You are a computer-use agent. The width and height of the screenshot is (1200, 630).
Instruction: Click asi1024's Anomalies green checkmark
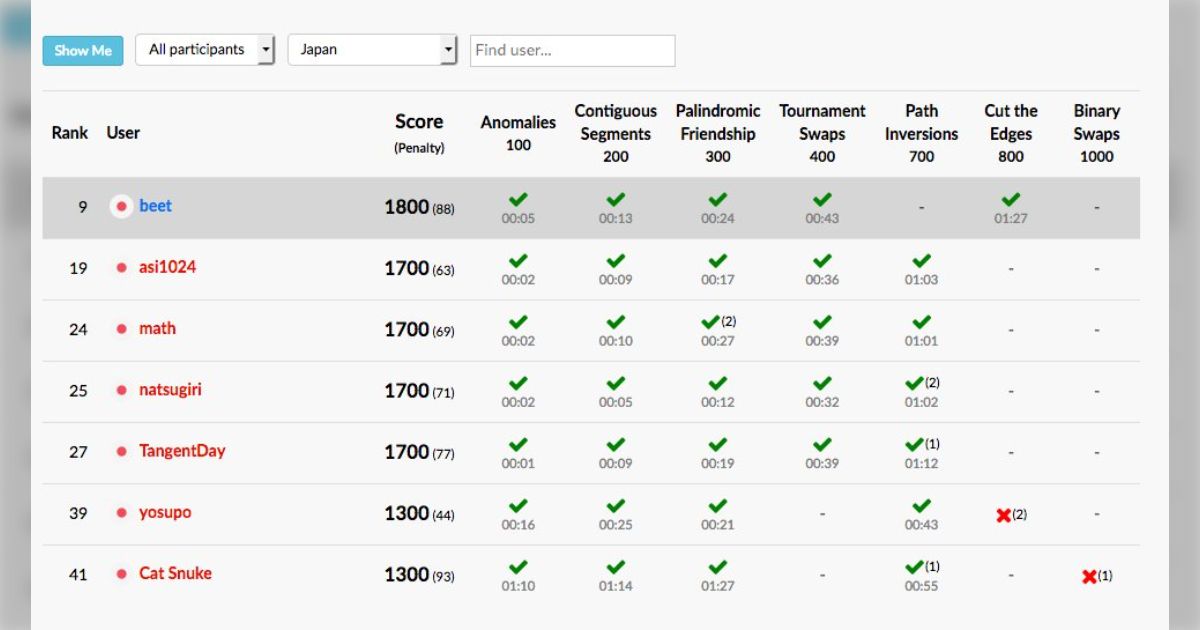tap(518, 261)
